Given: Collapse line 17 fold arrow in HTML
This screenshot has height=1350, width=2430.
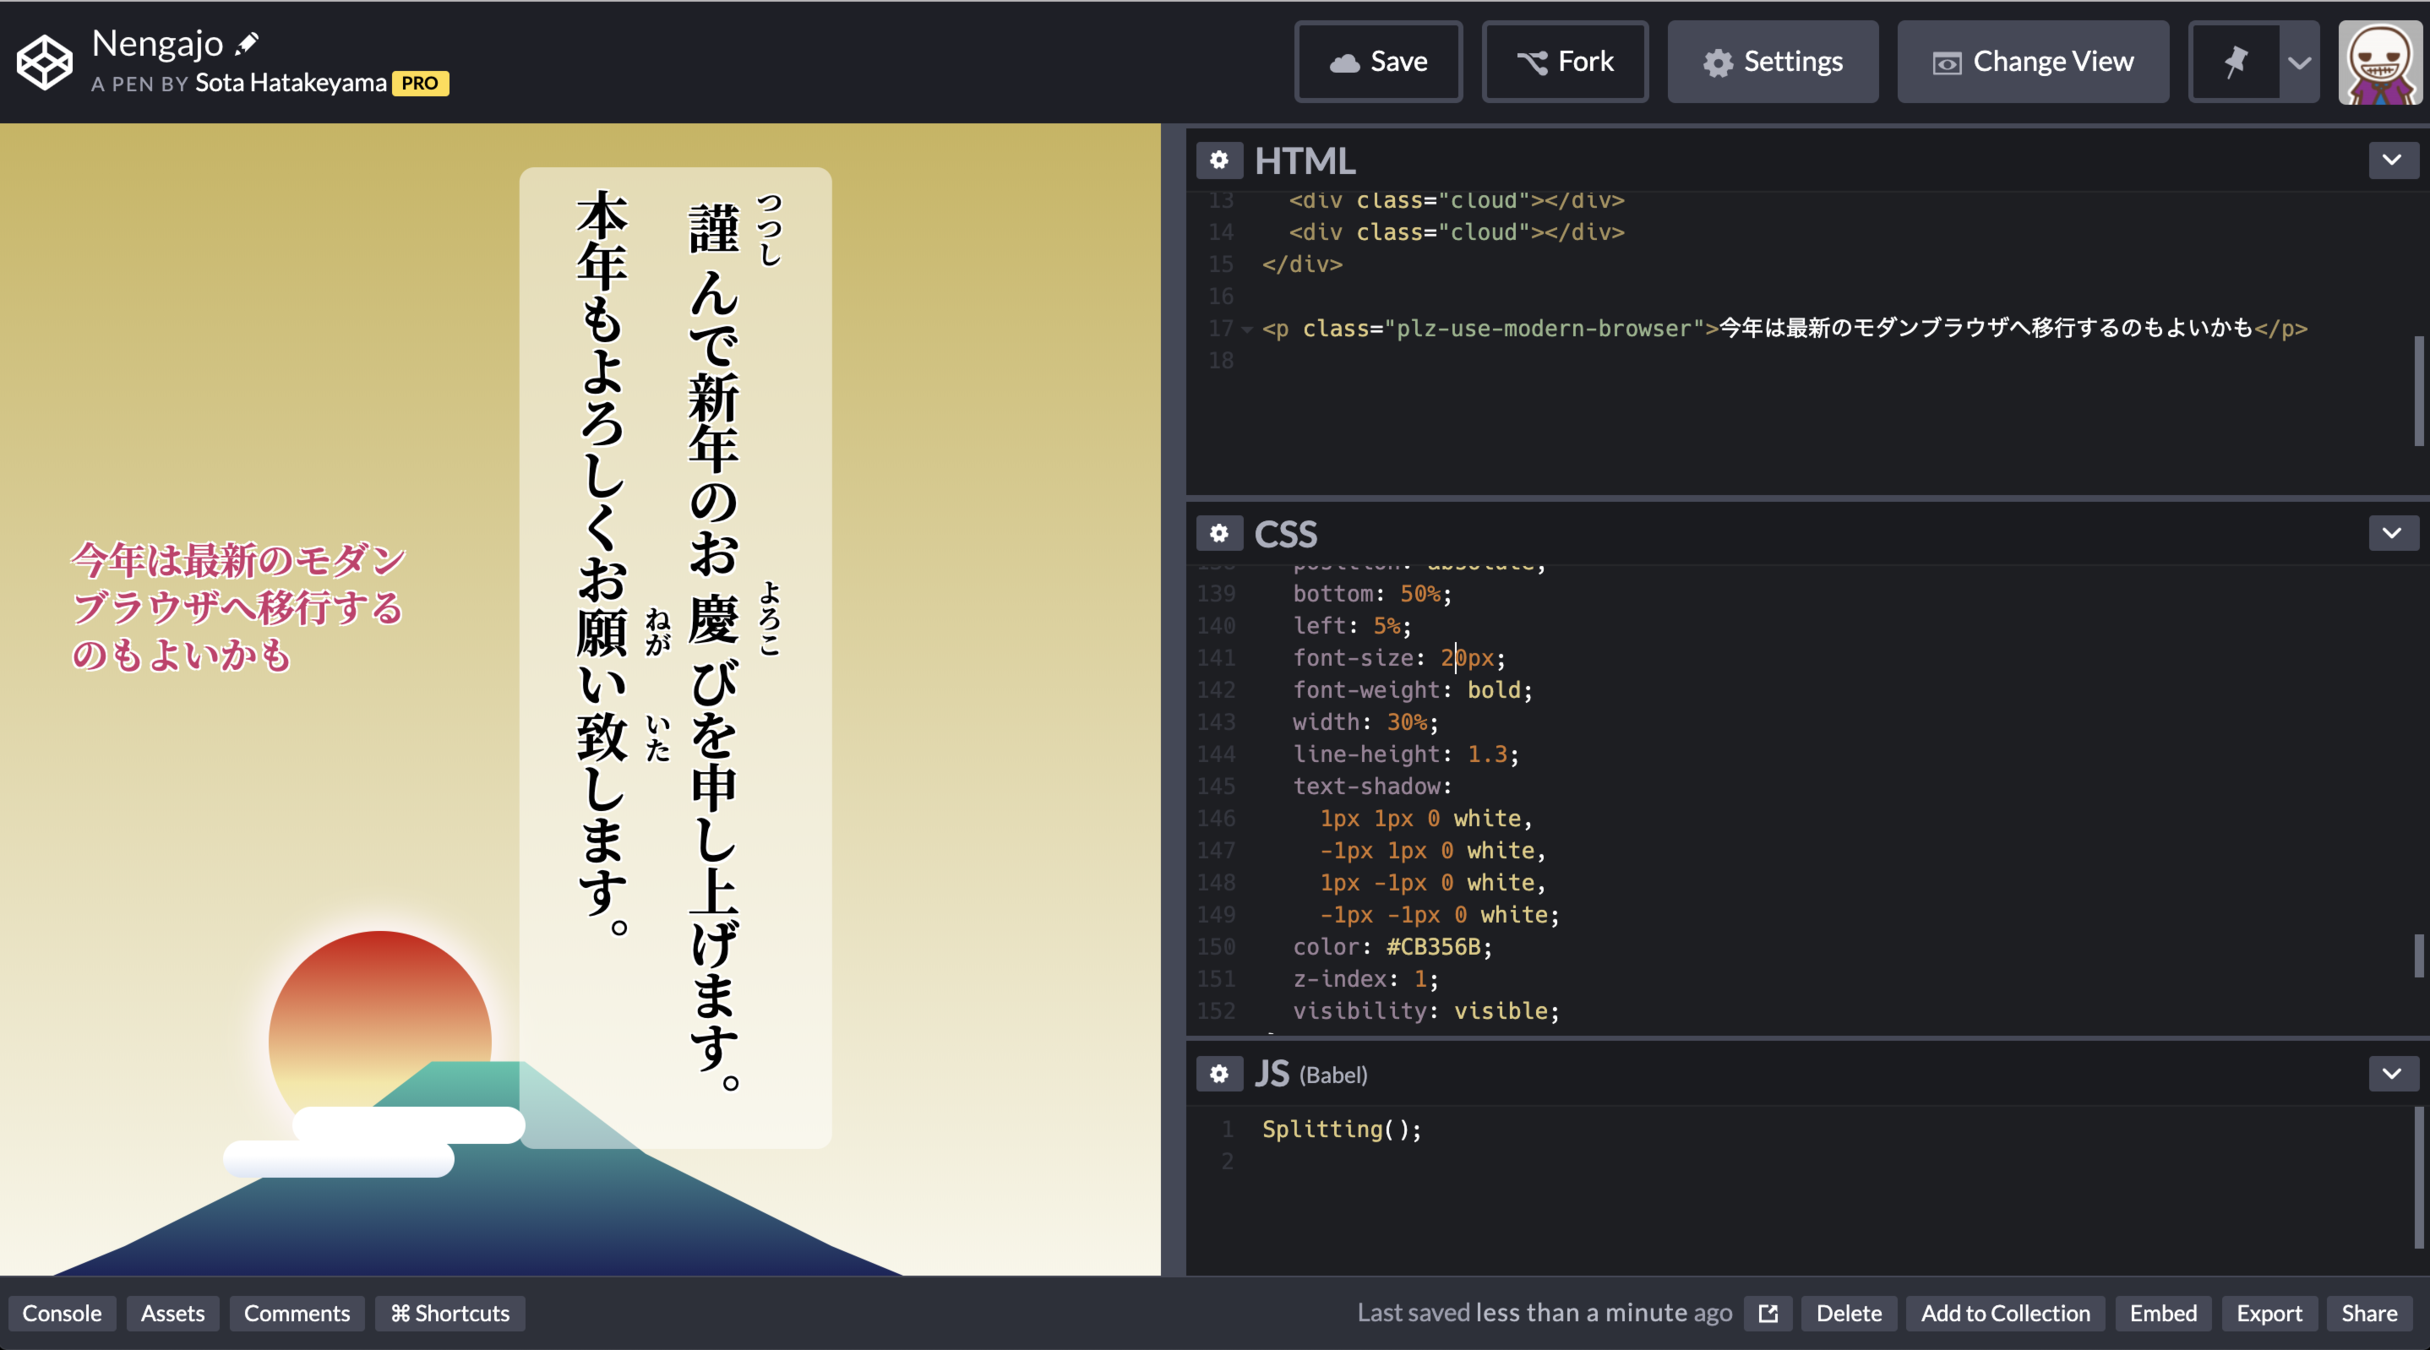Looking at the screenshot, I should point(1247,329).
